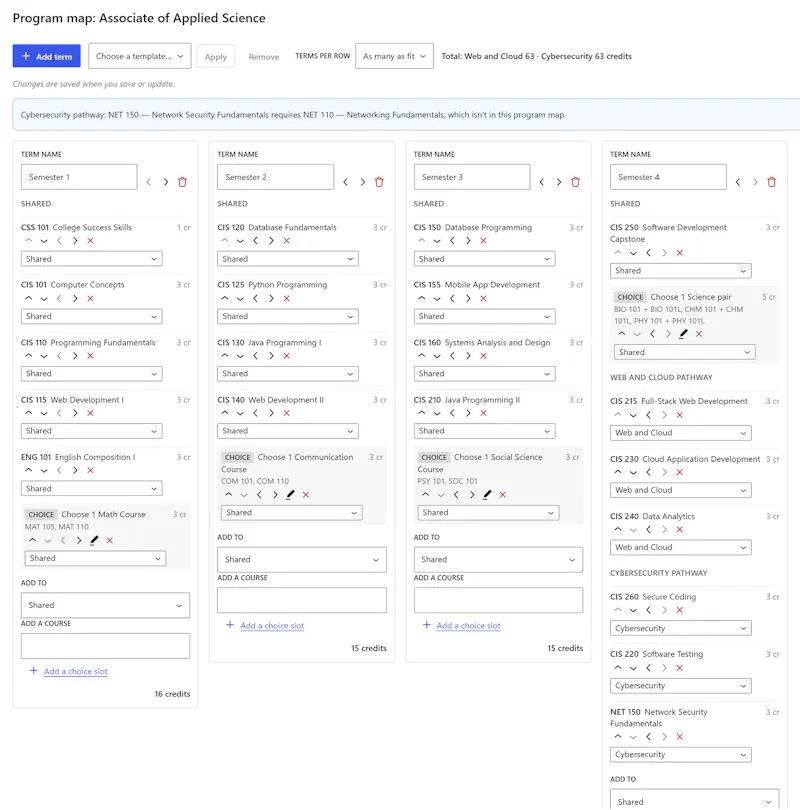Focus the Semester 2 term name field
The width and height of the screenshot is (800, 810).
pos(275,177)
